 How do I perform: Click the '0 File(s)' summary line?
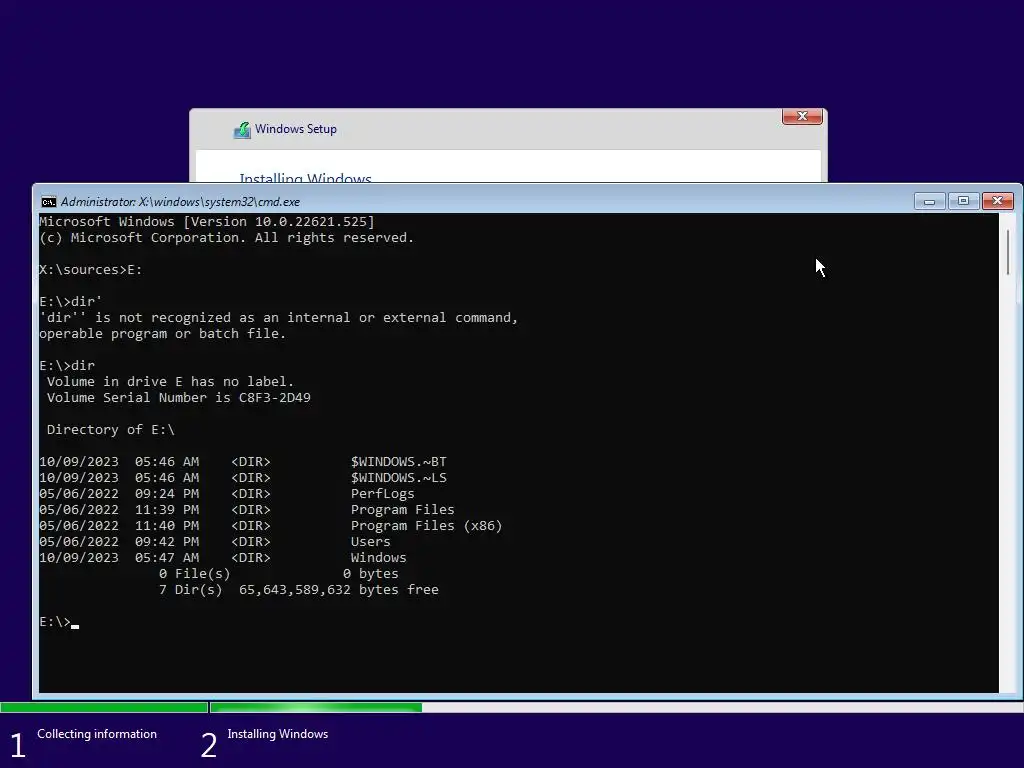[x=278, y=574]
